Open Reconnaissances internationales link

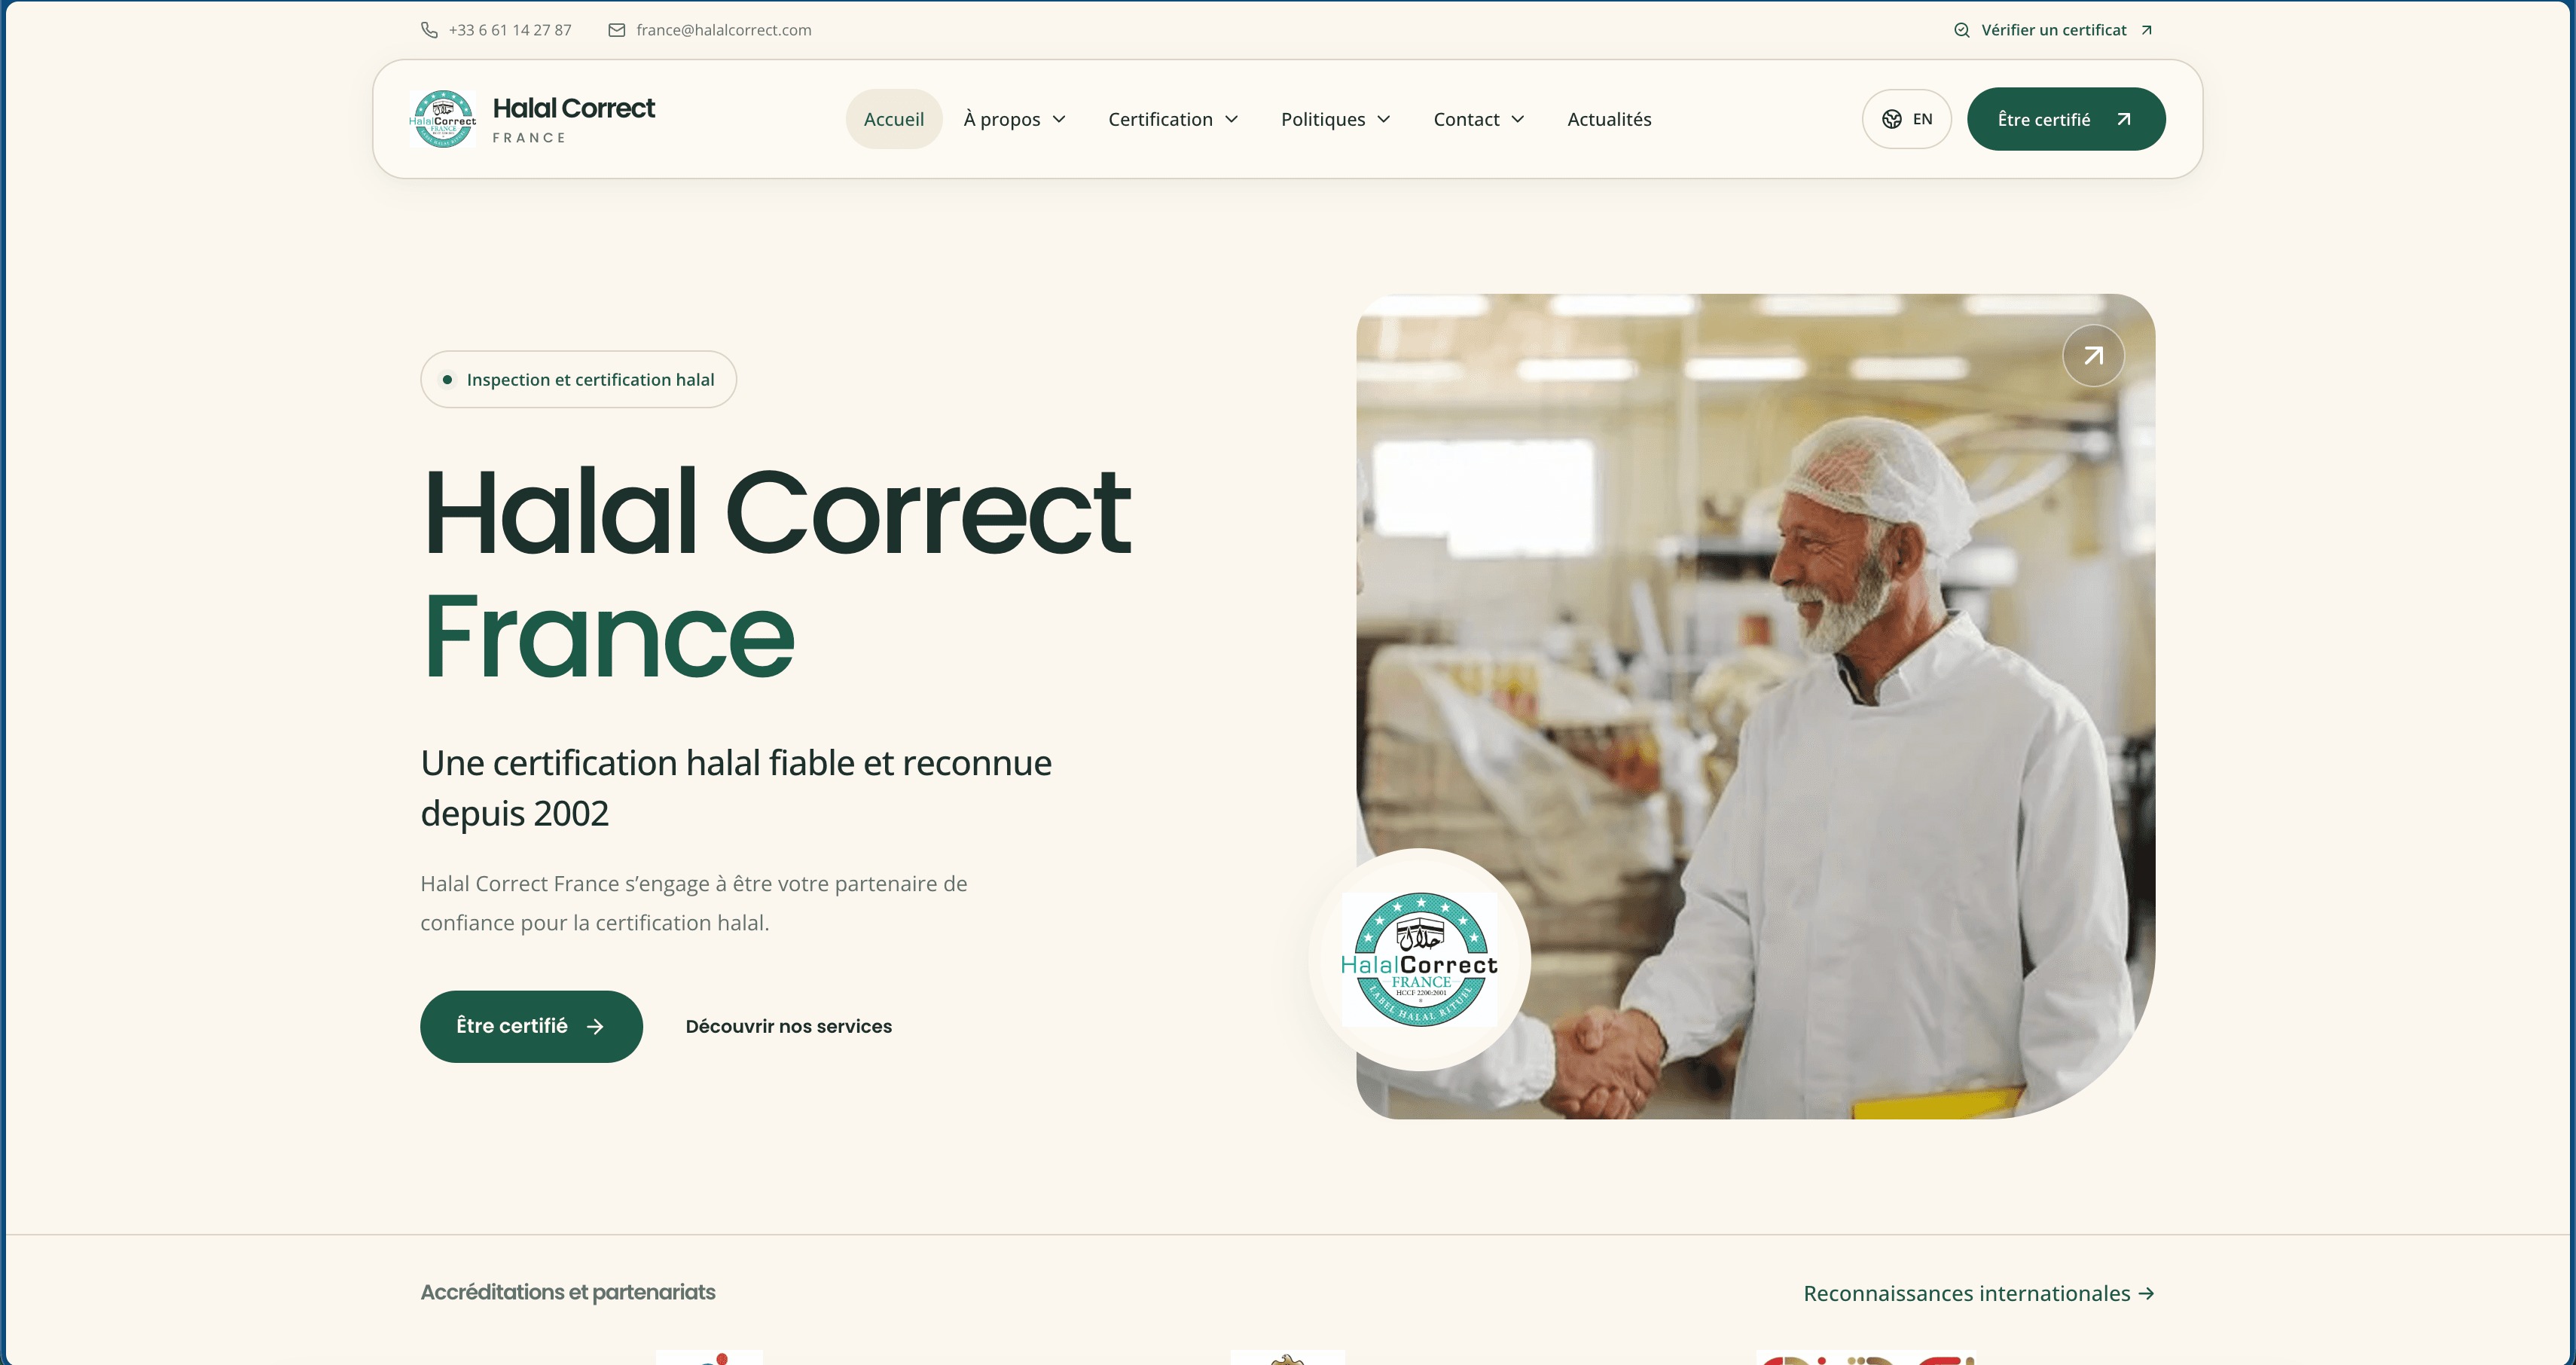[1978, 1293]
